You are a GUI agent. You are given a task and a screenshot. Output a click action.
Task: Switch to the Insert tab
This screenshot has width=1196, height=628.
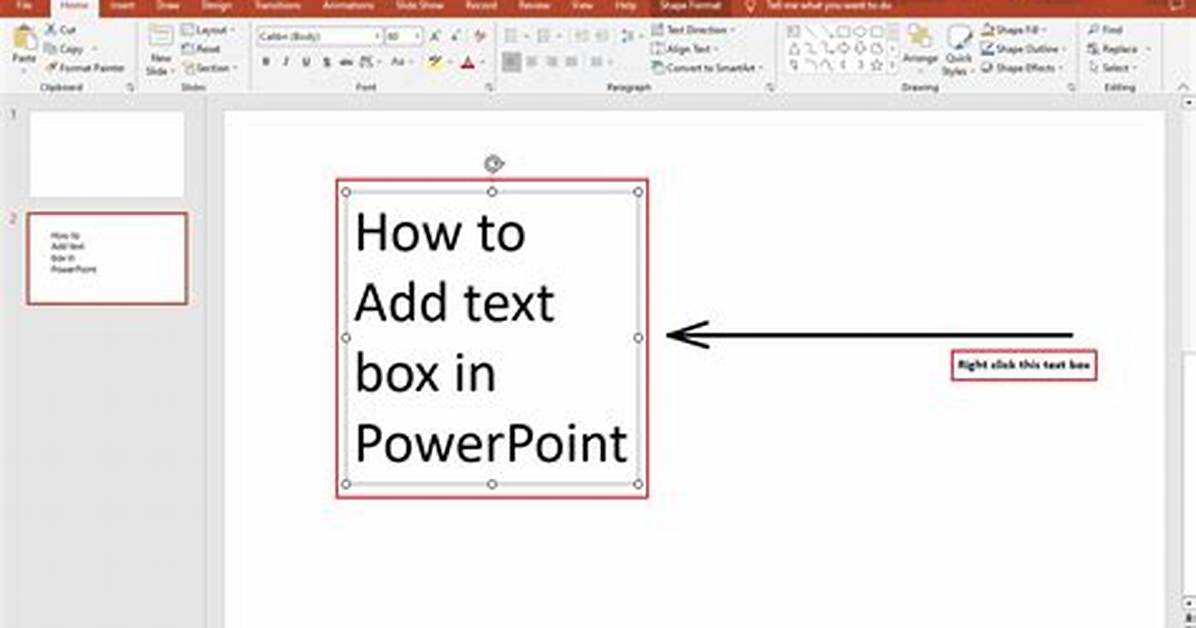122,5
